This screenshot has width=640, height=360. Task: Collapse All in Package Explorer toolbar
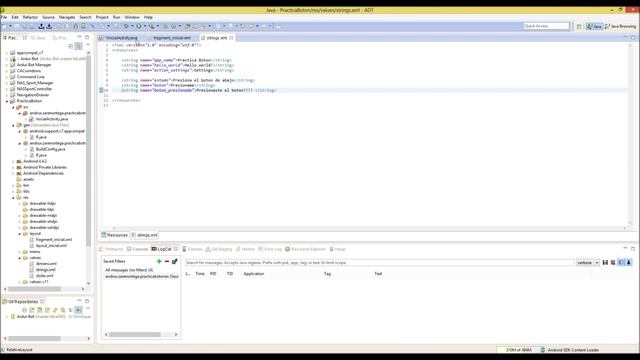click(x=71, y=46)
